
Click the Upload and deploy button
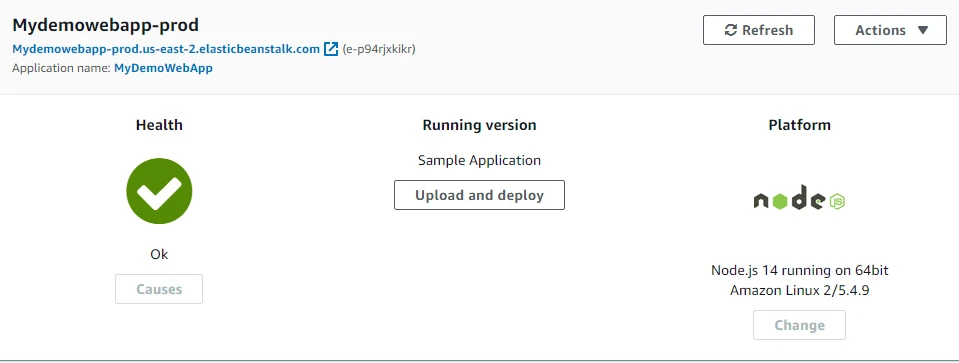[x=479, y=195]
